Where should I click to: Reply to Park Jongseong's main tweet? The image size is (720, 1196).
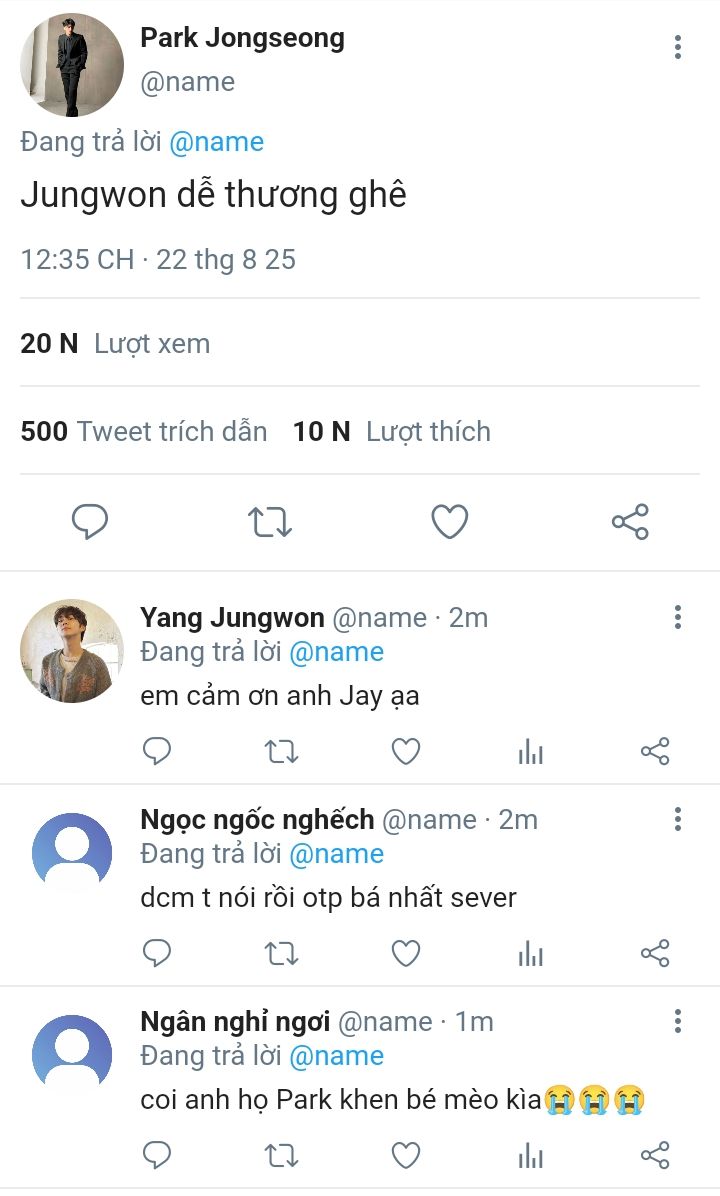tap(90, 521)
